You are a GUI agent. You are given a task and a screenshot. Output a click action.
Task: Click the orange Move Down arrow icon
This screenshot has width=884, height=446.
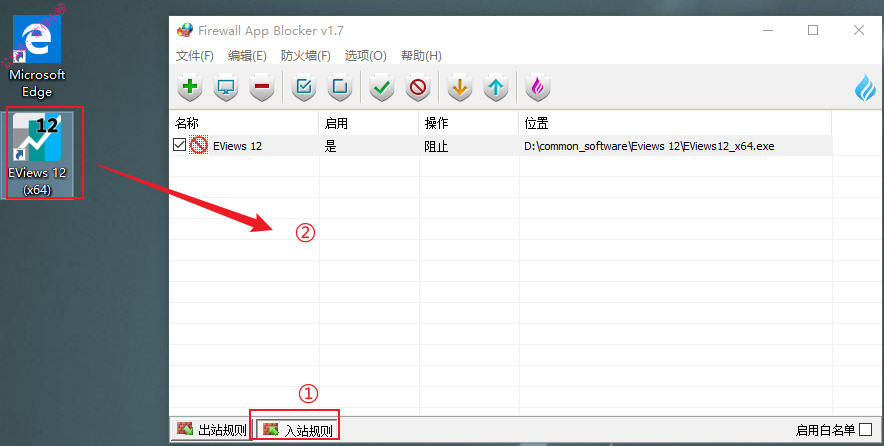(459, 87)
